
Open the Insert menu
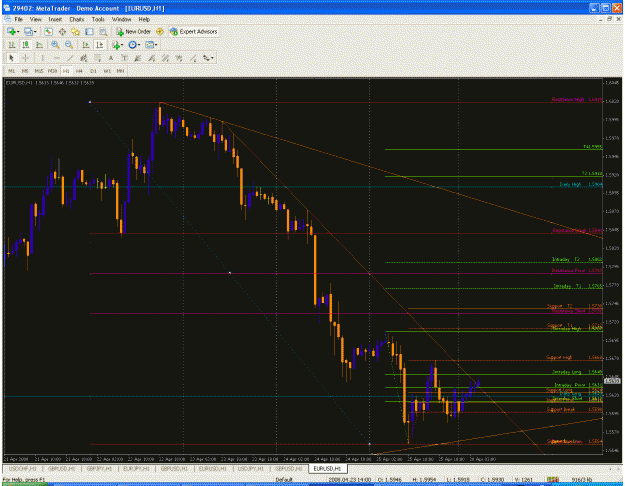(x=55, y=19)
